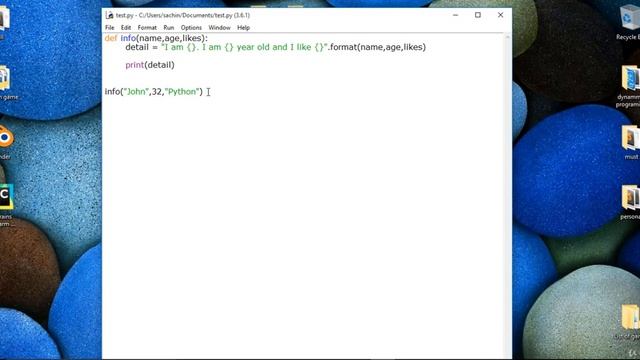
Task: Open the File menu
Action: click(110, 28)
